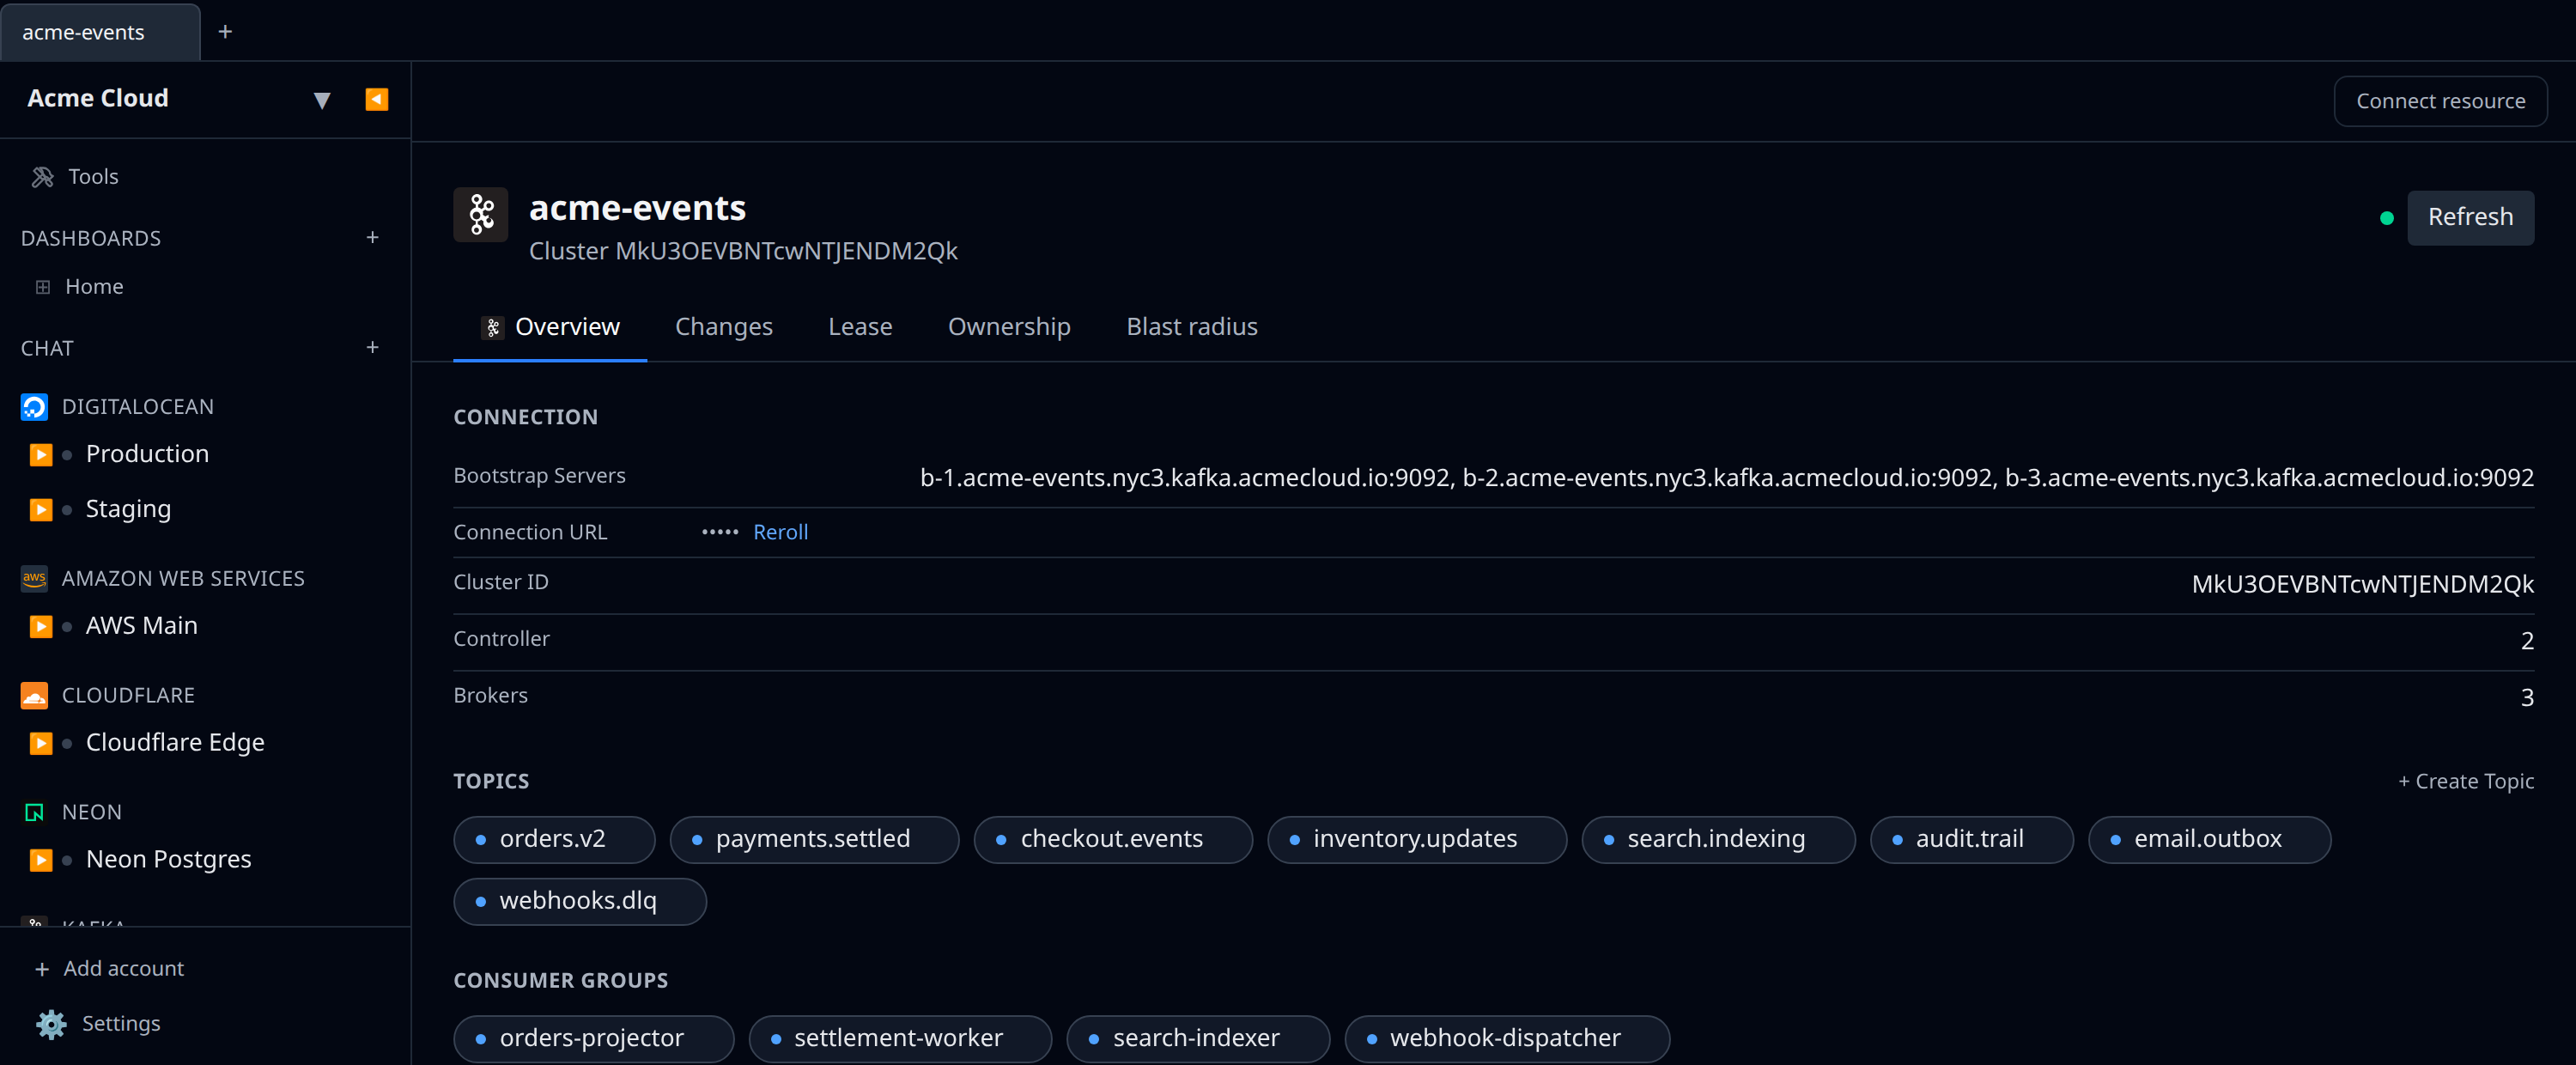The width and height of the screenshot is (2576, 1065).
Task: Open the Acme Cloud workspace dropdown
Action: 321,100
